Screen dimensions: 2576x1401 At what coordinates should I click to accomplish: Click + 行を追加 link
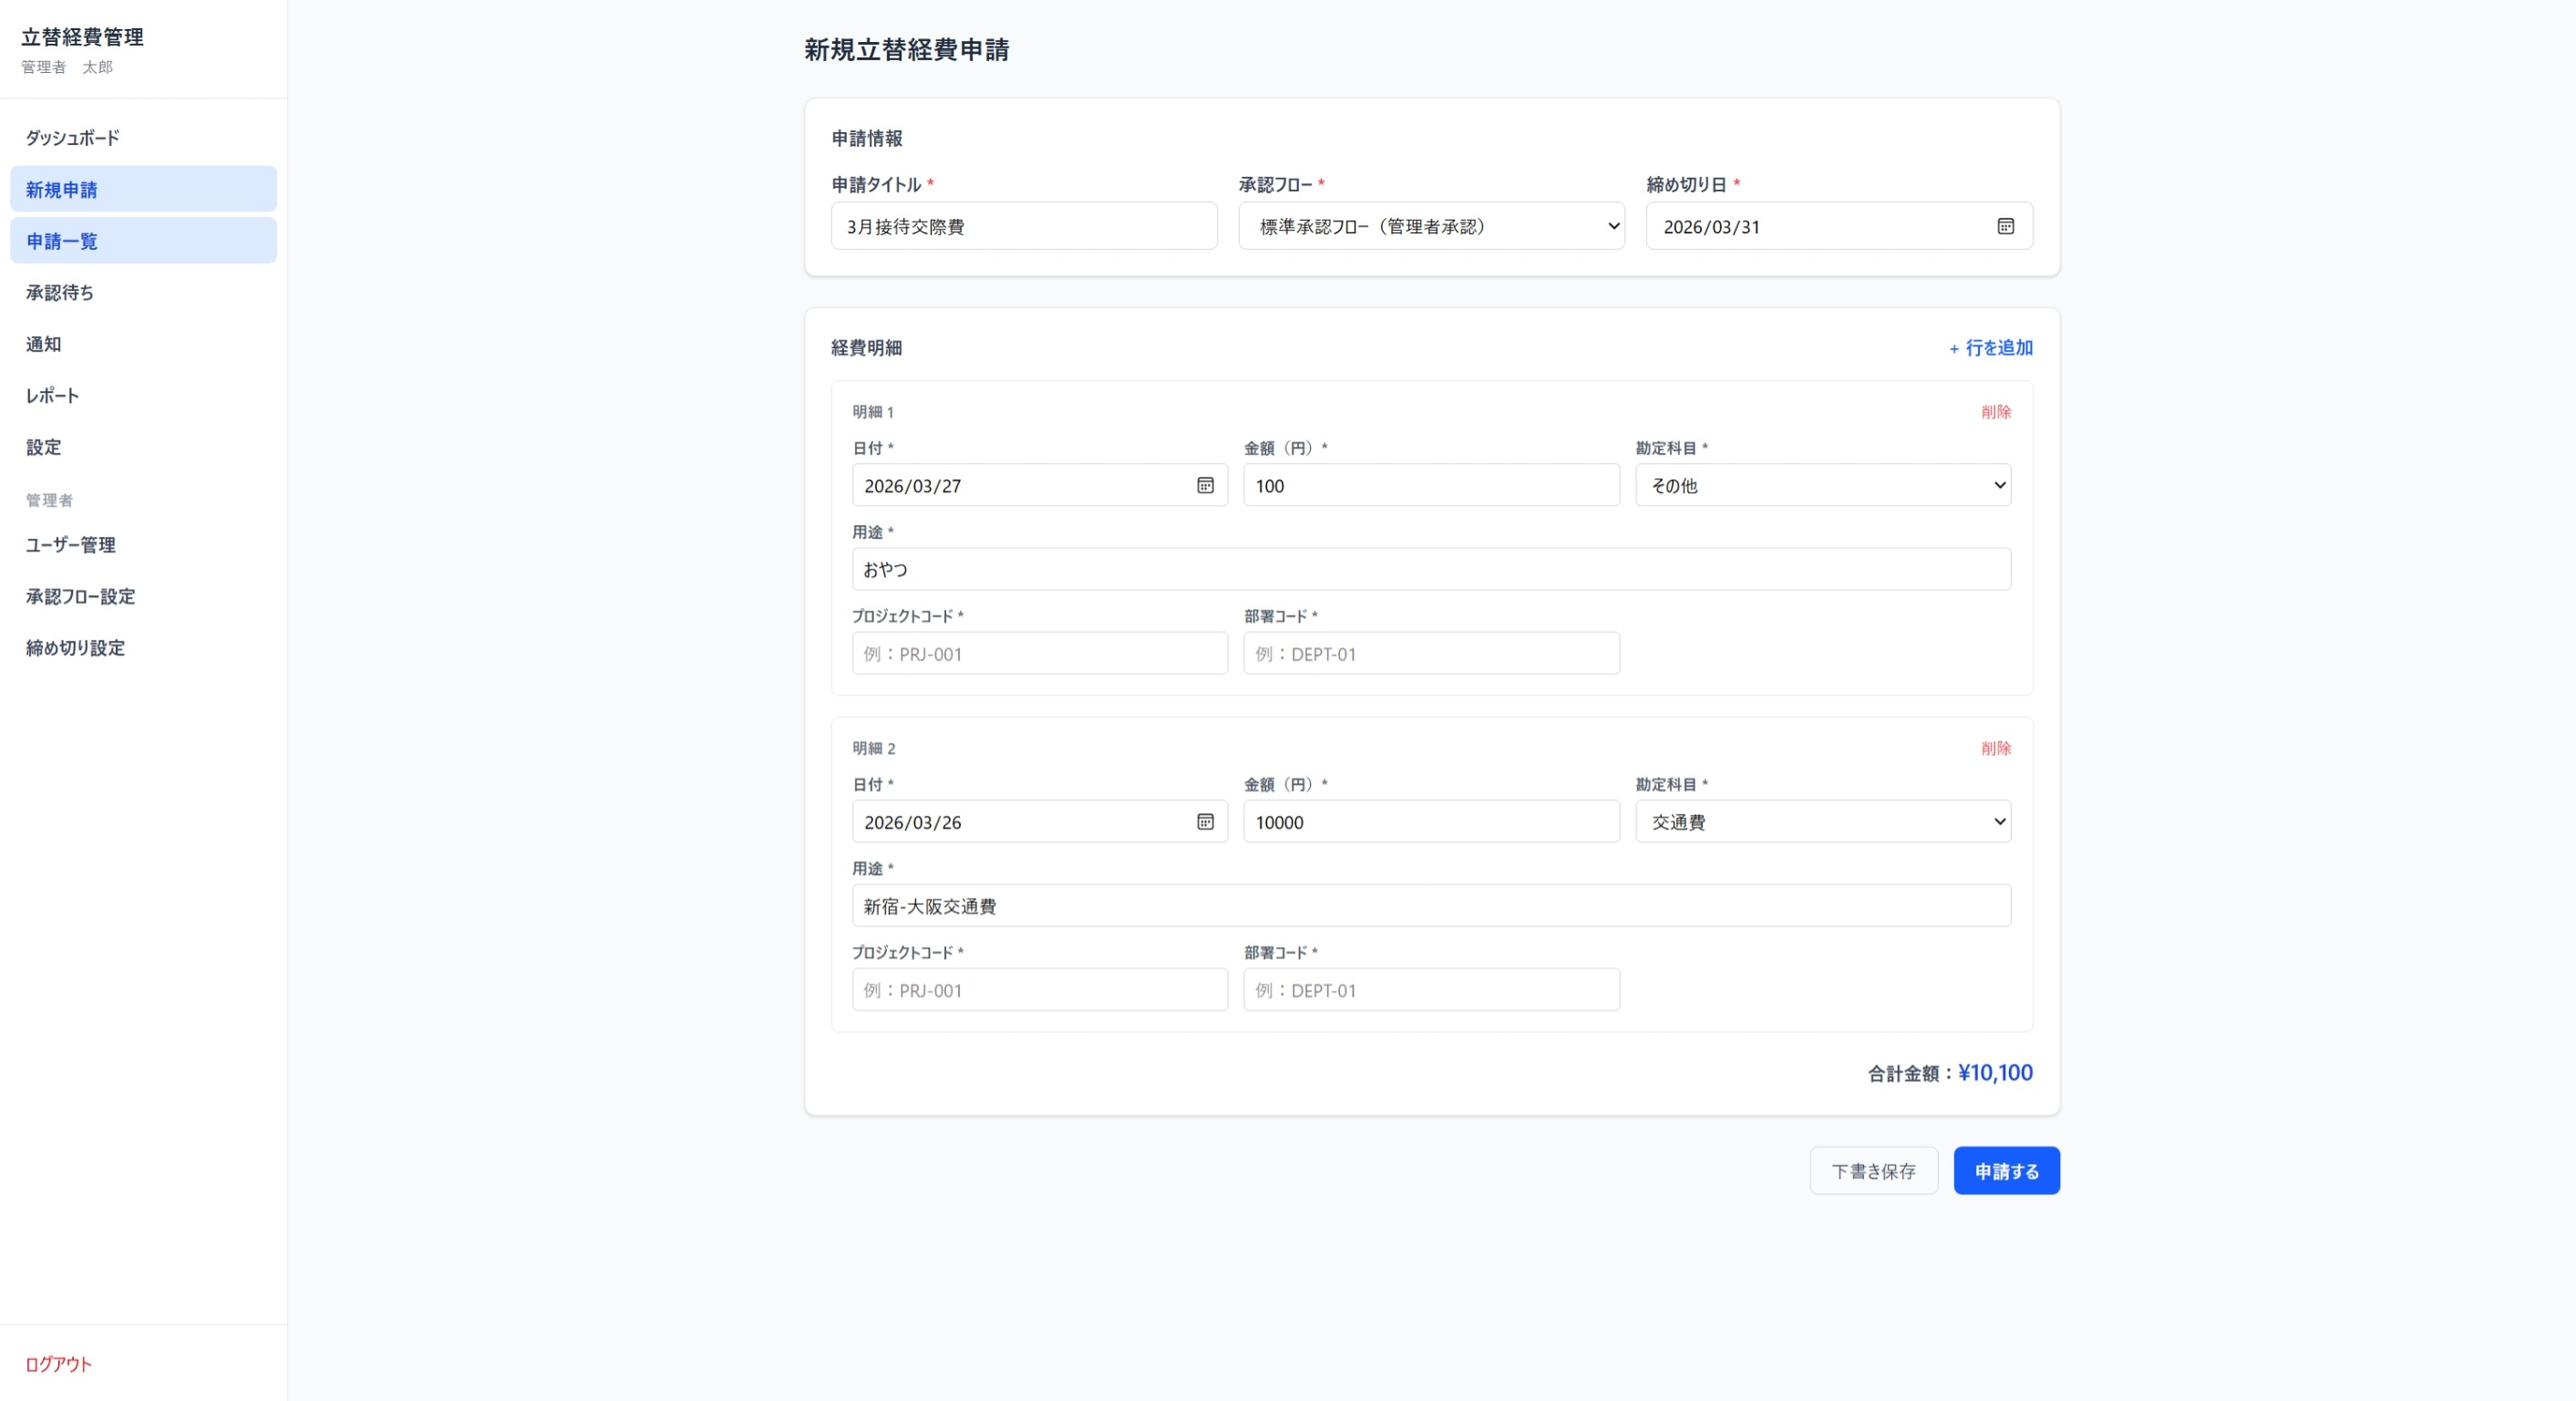click(1990, 348)
